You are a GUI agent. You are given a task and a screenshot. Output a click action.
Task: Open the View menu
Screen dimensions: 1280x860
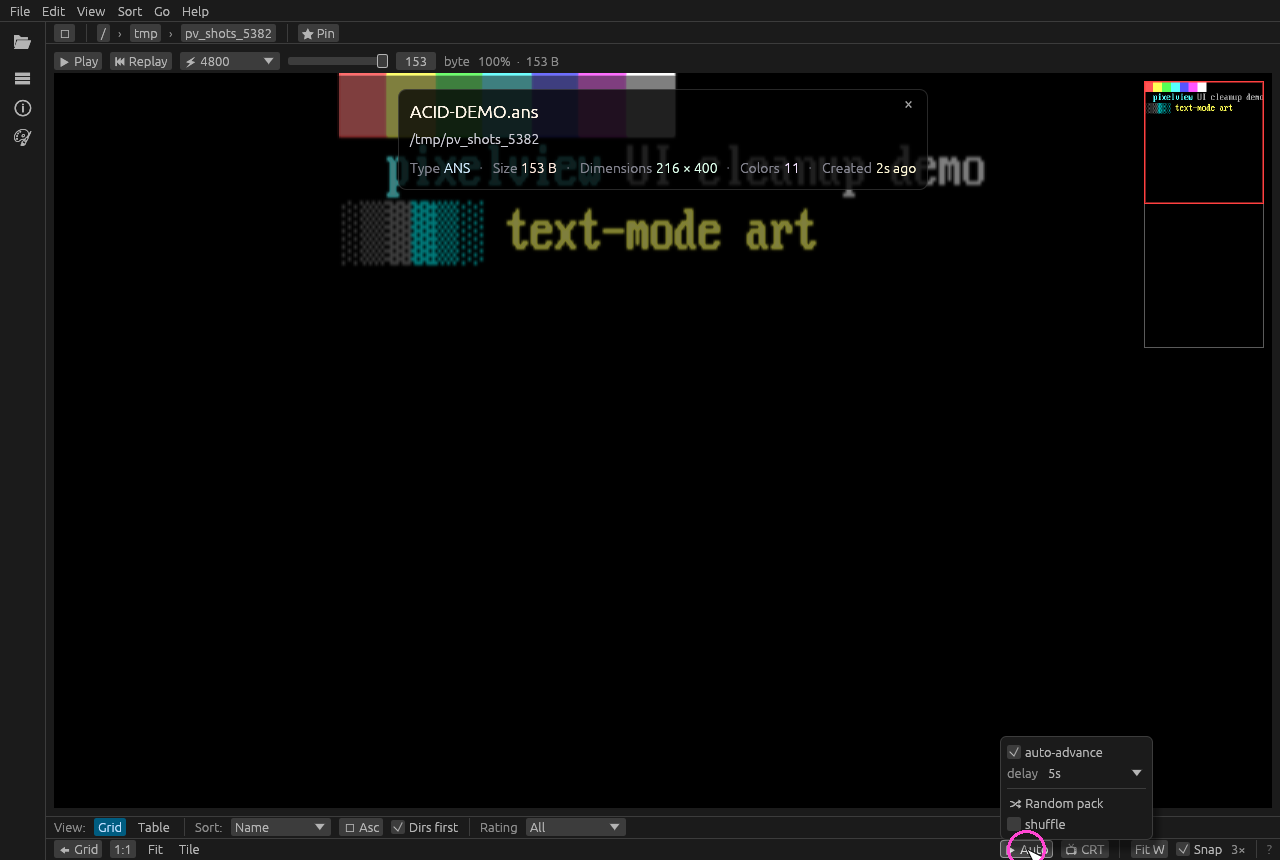pyautogui.click(x=91, y=11)
